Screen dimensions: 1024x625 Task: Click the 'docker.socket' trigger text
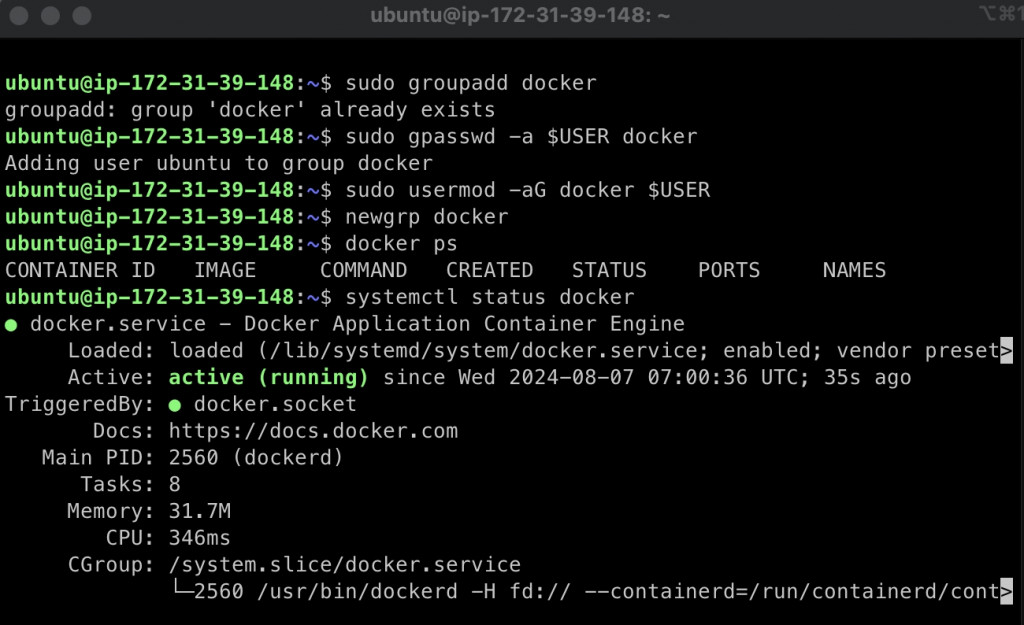275,404
